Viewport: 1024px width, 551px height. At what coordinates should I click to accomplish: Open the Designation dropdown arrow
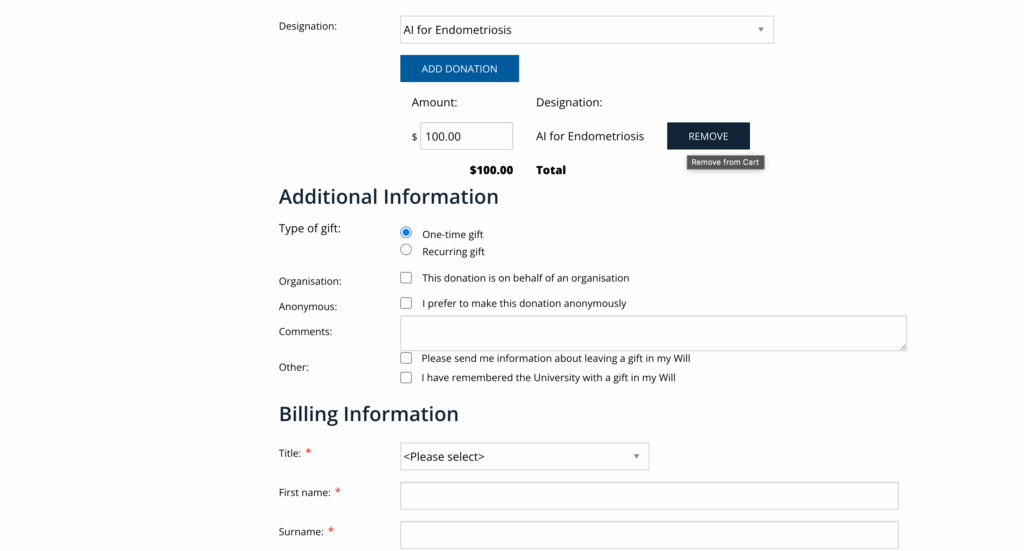click(760, 29)
